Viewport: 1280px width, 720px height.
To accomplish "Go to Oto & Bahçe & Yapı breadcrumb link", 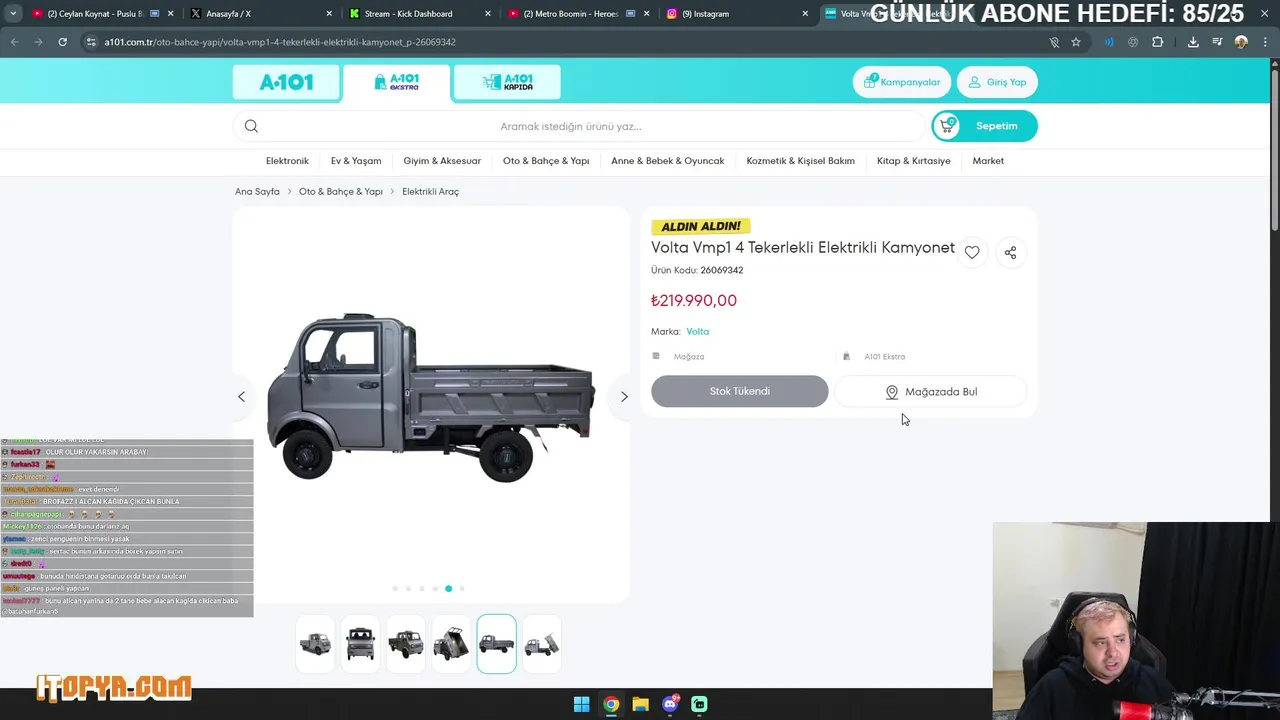I will [x=340, y=191].
